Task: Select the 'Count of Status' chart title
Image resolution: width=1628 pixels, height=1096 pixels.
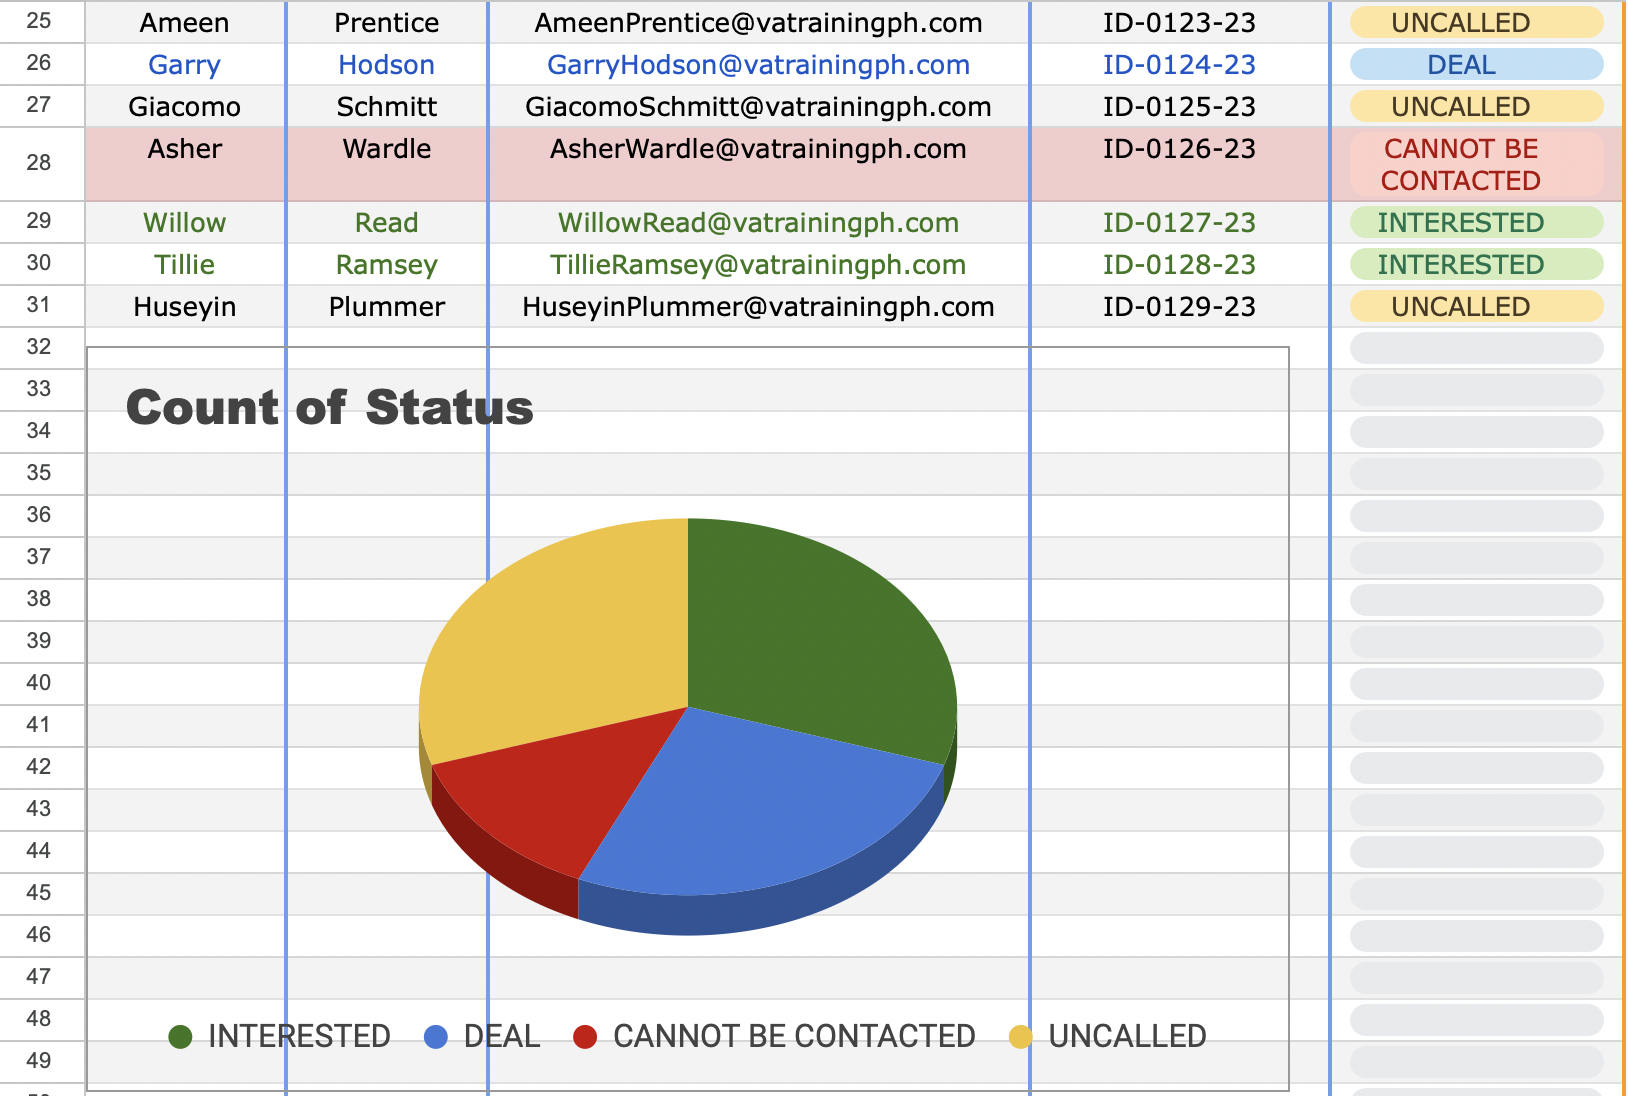Action: tap(330, 408)
